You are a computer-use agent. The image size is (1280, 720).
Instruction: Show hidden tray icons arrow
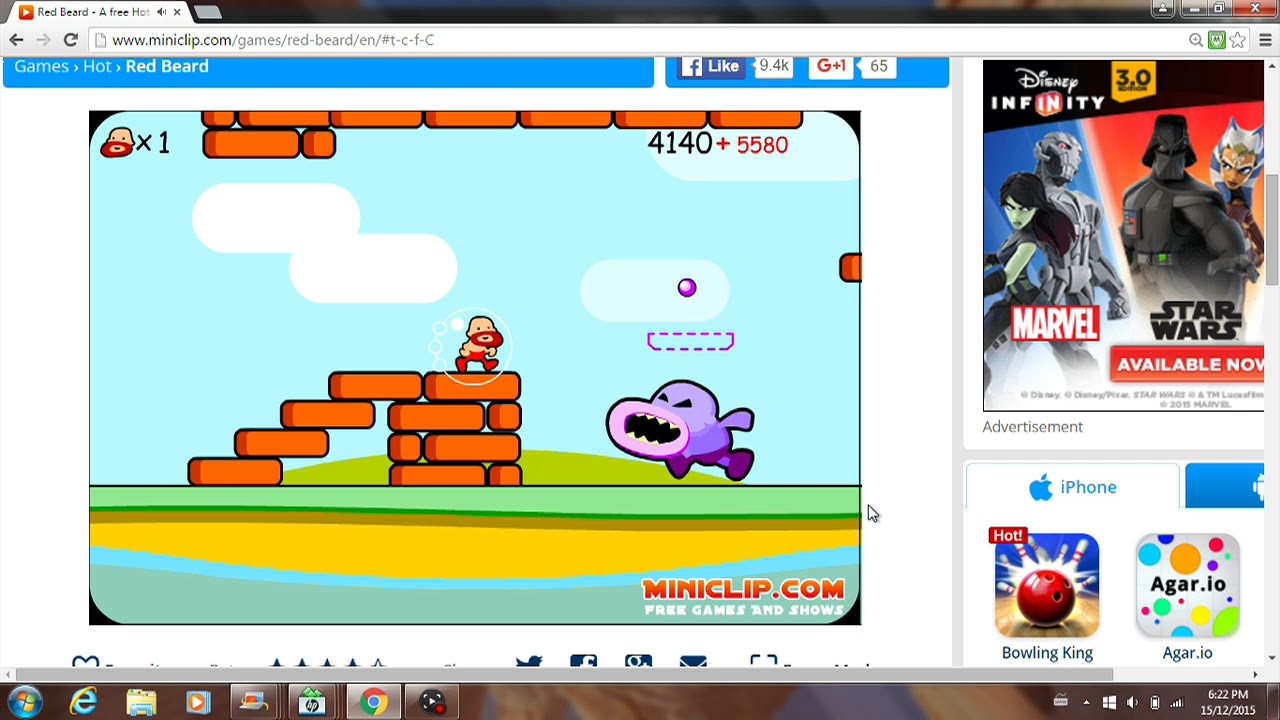(x=1086, y=702)
